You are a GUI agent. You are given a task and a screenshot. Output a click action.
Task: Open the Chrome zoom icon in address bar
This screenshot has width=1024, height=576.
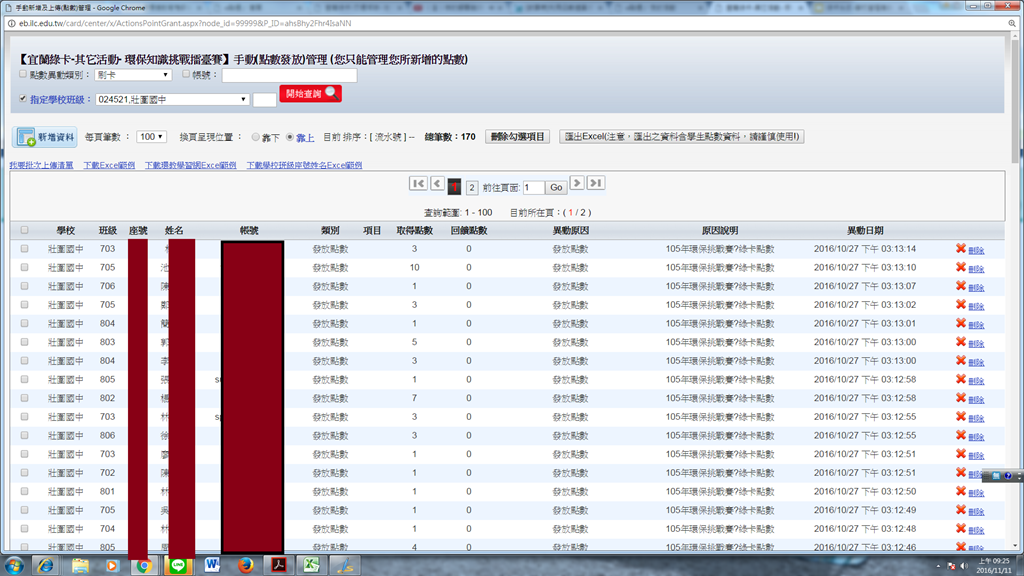click(x=1012, y=23)
